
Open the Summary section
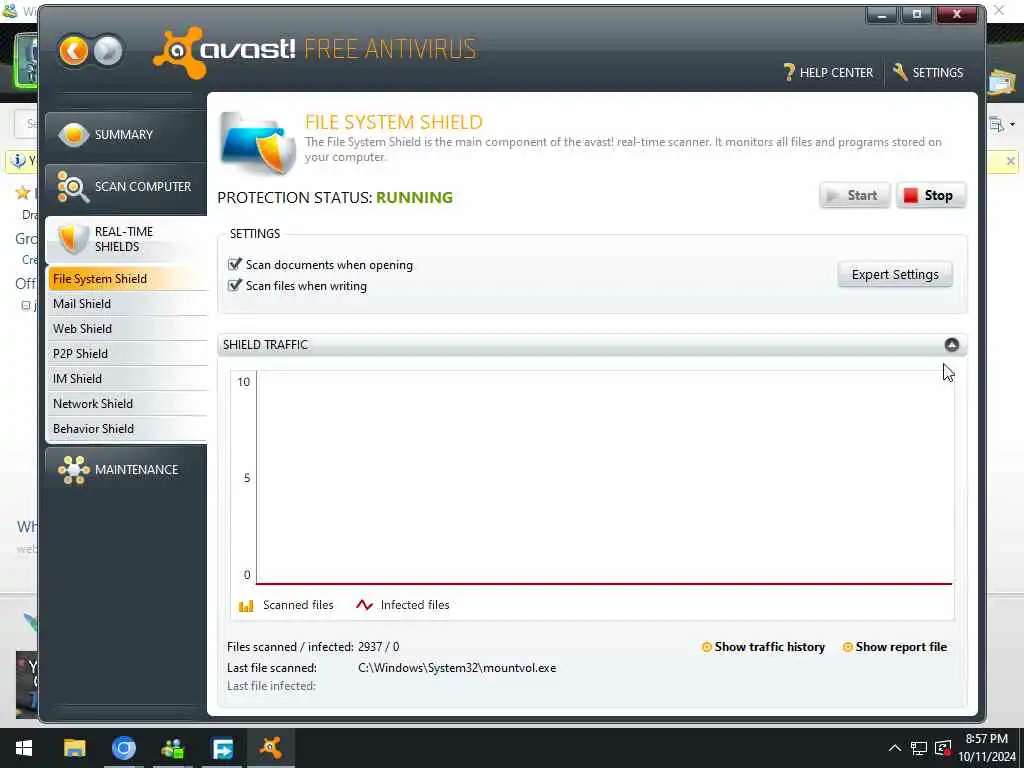pyautogui.click(x=126, y=135)
